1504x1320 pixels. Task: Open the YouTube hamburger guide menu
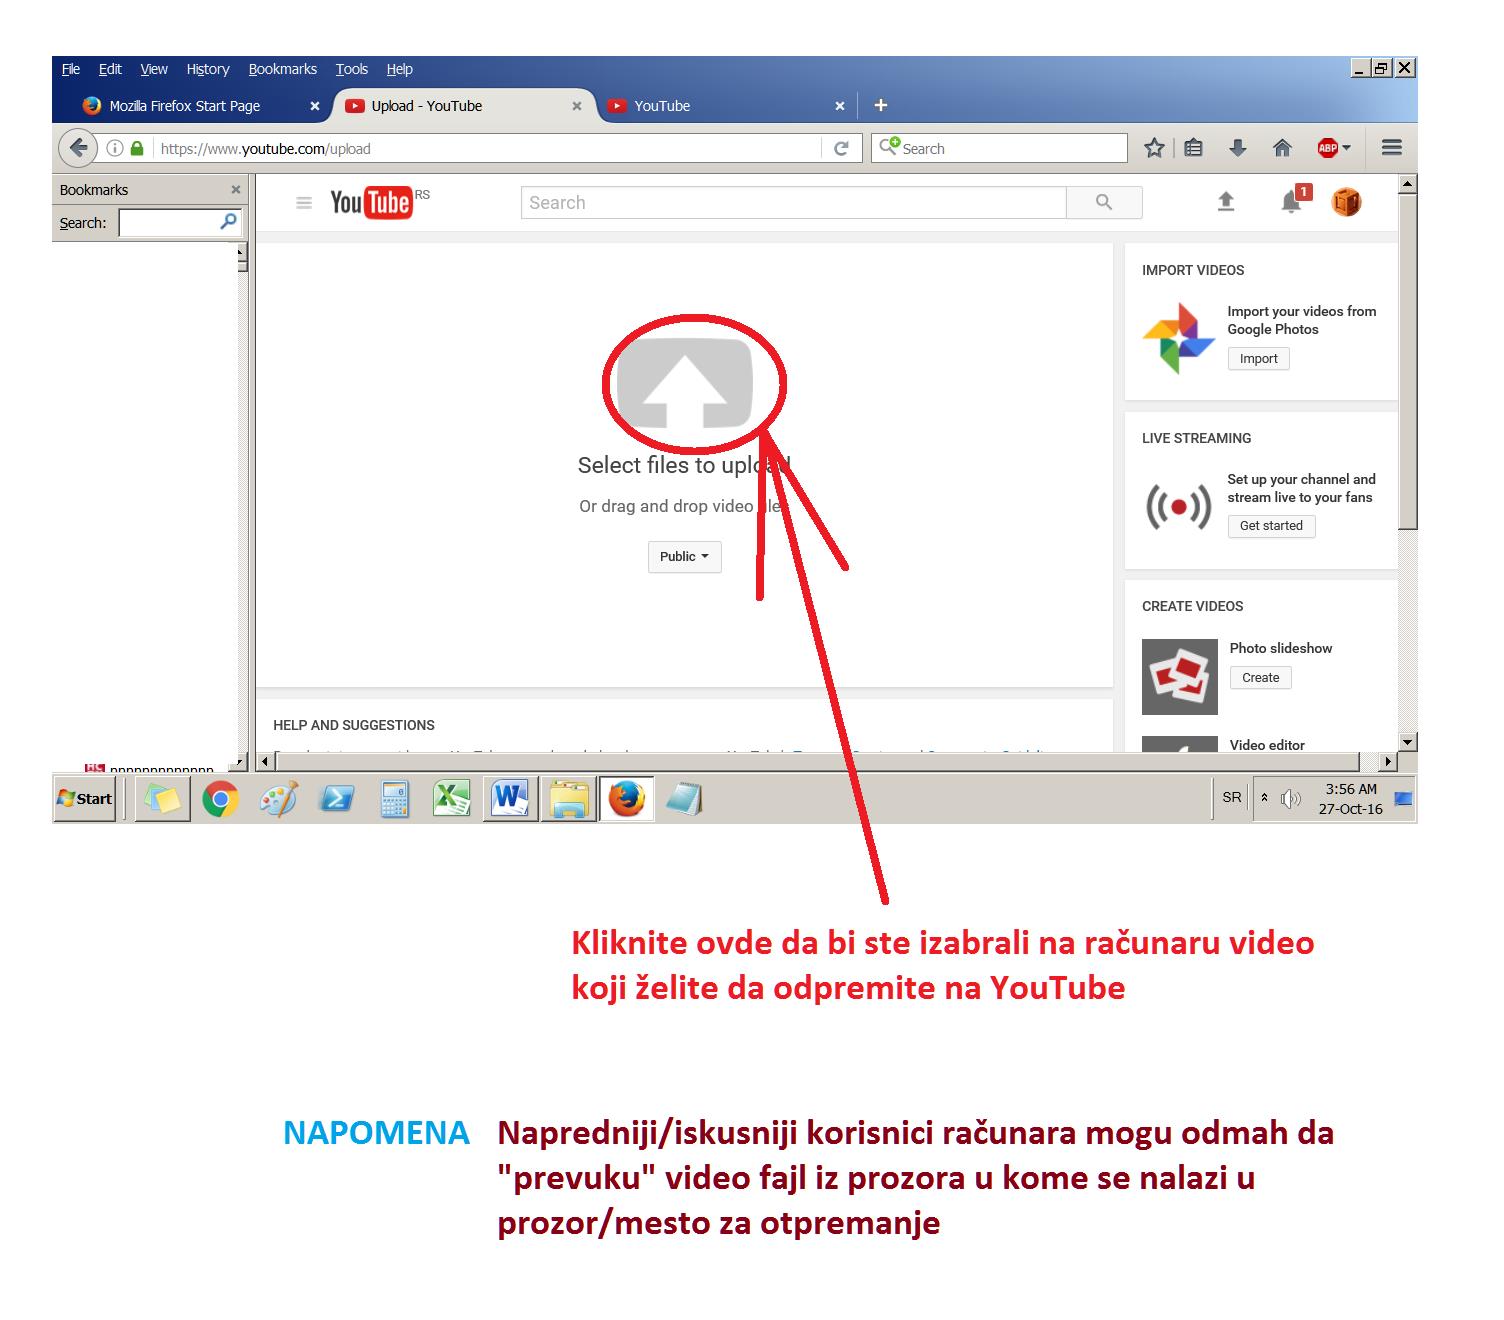point(304,203)
